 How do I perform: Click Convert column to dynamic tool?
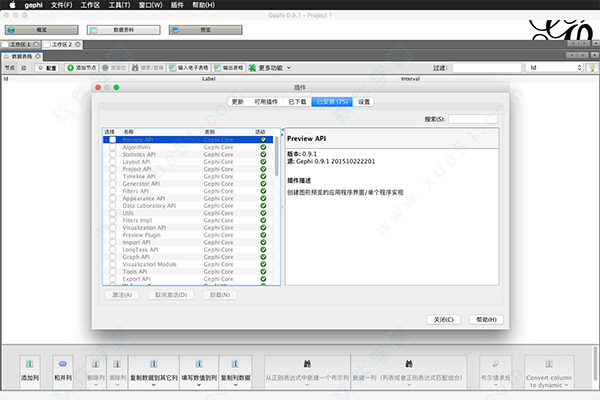pyautogui.click(x=549, y=370)
